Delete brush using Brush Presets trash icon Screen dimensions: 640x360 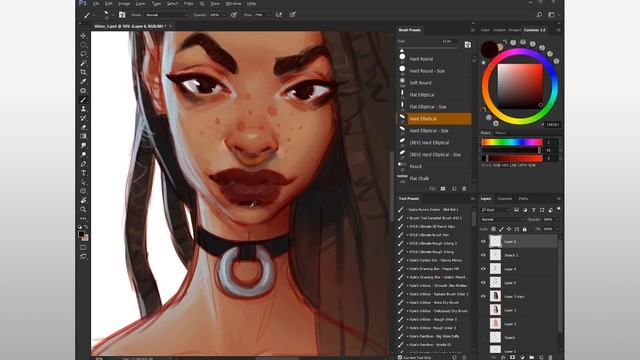pyautogui.click(x=464, y=189)
